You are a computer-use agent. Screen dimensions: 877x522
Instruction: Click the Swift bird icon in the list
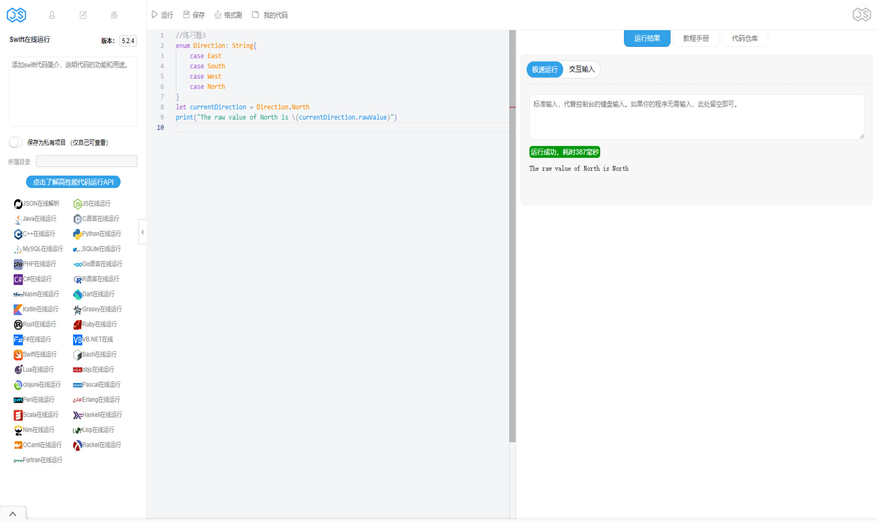pos(18,355)
